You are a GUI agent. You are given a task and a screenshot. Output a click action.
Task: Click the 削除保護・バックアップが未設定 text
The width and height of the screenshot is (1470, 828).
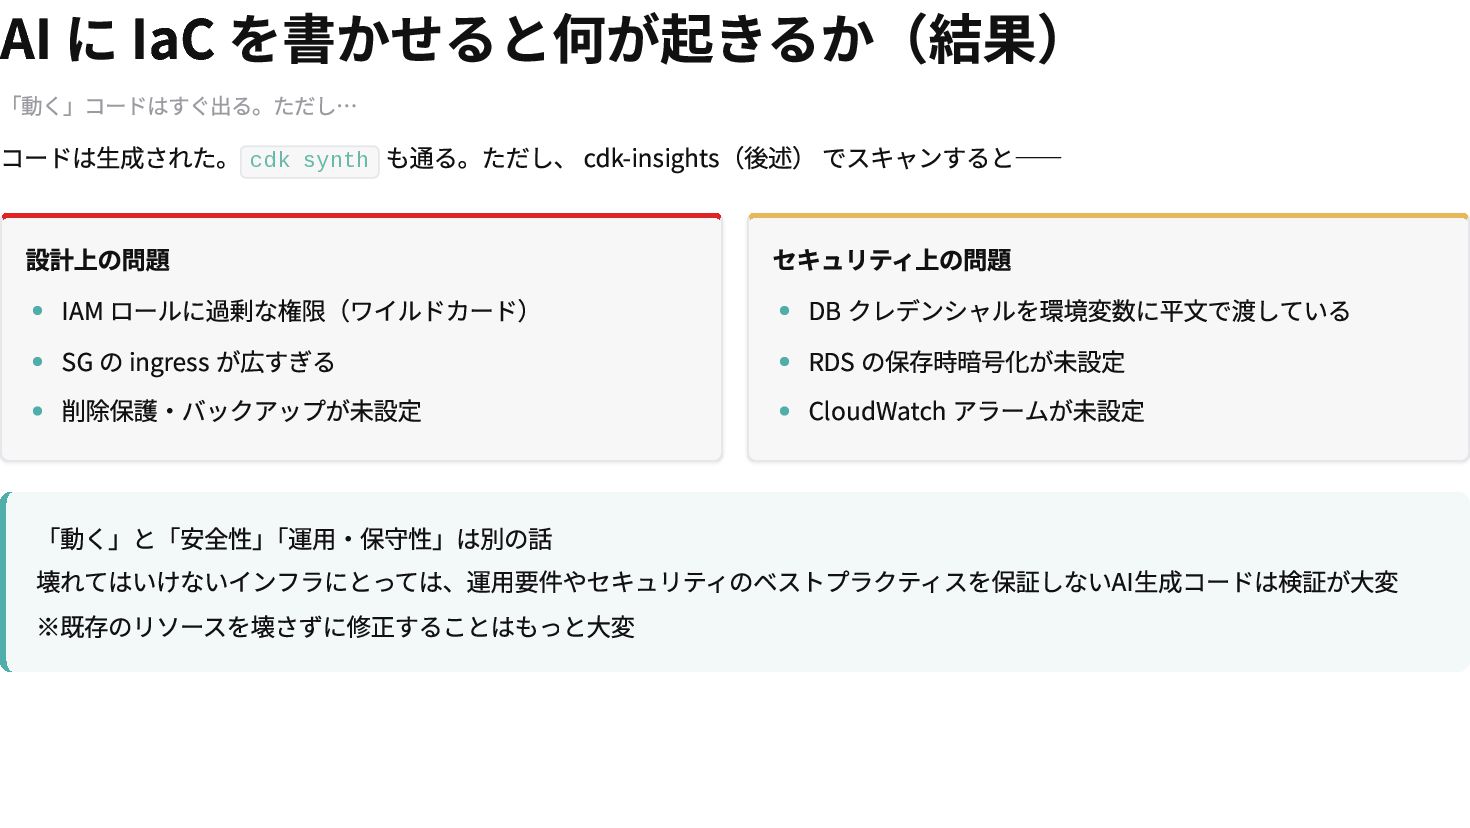242,411
